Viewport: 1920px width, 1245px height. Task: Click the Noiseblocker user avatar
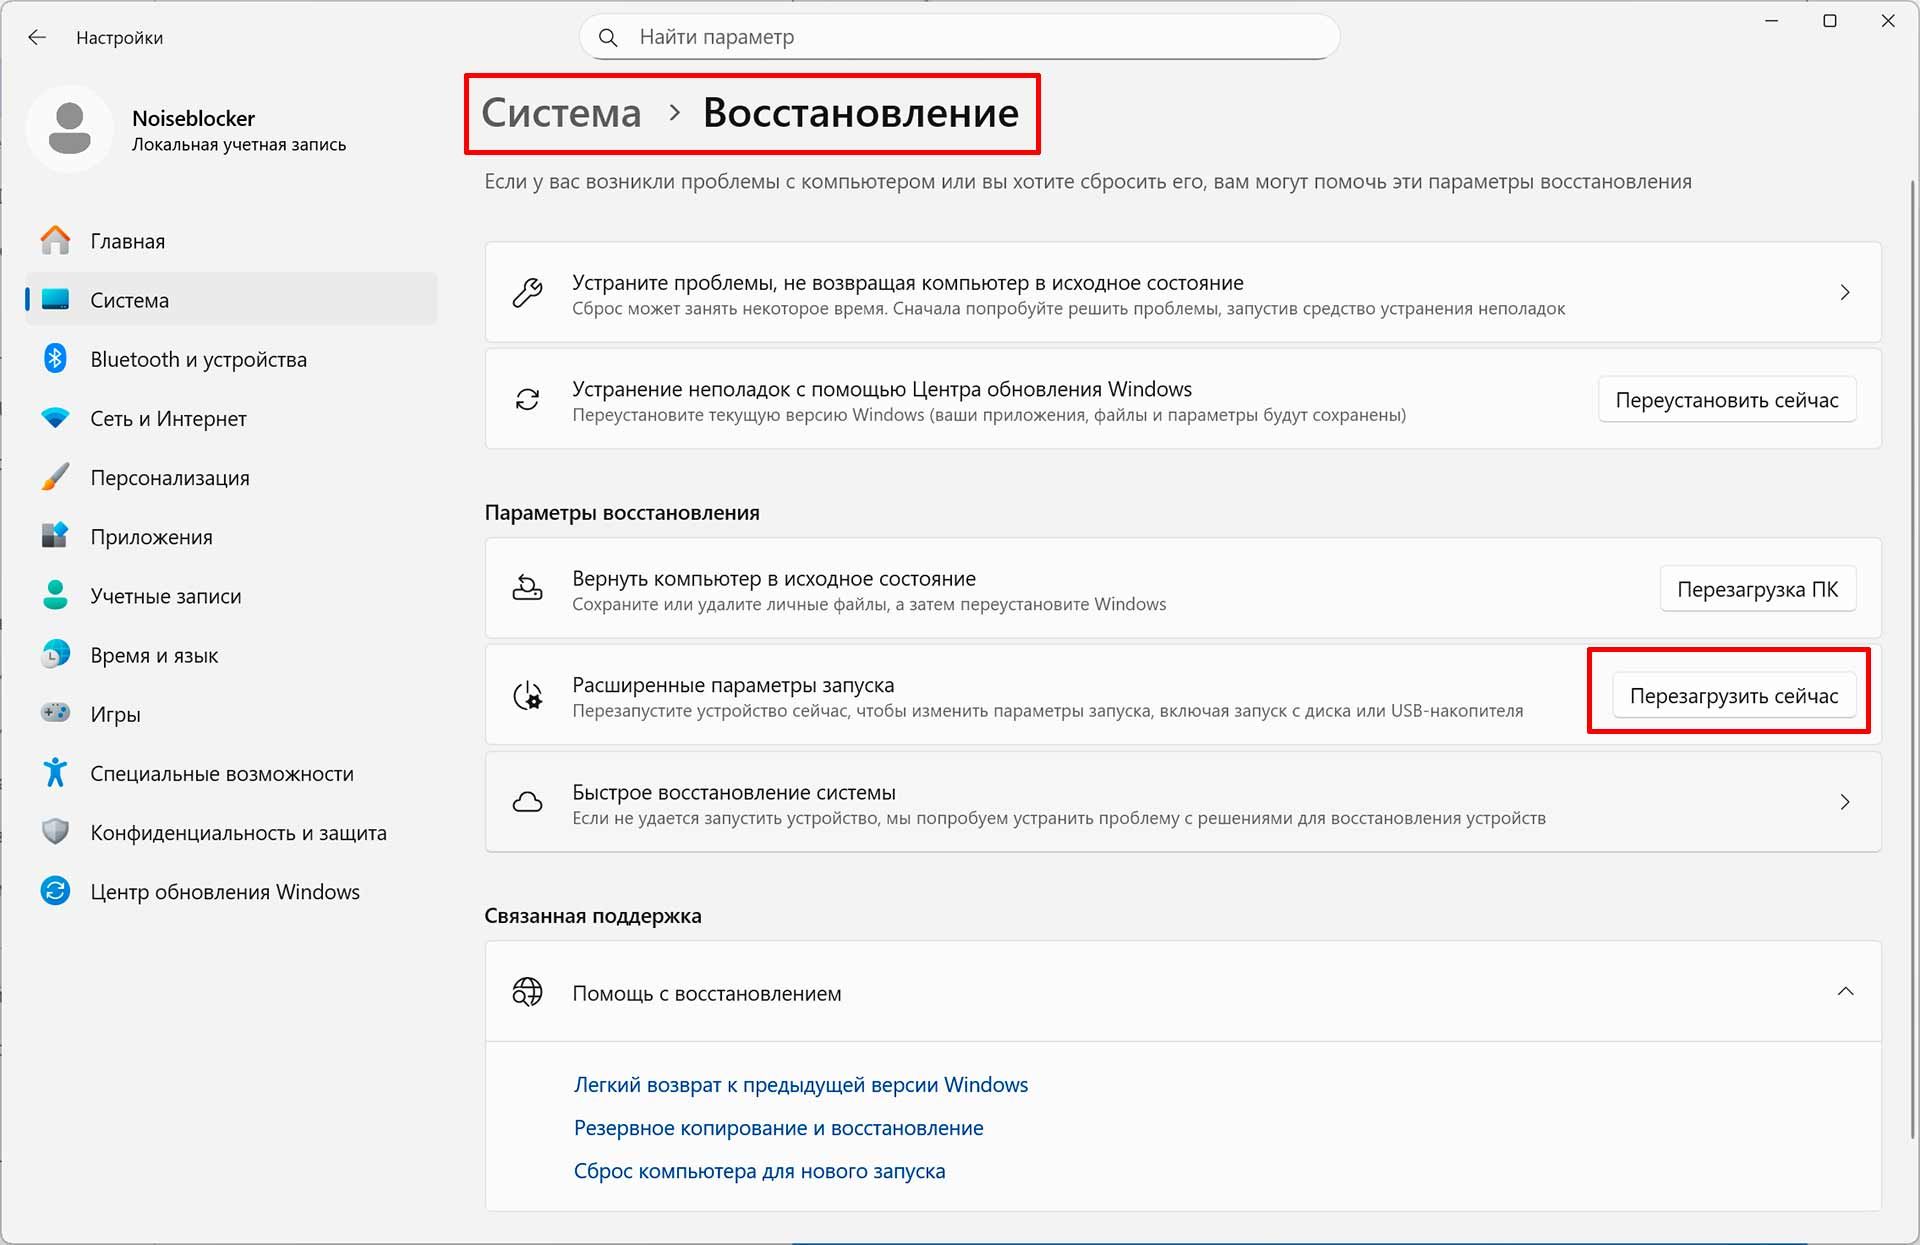point(69,129)
